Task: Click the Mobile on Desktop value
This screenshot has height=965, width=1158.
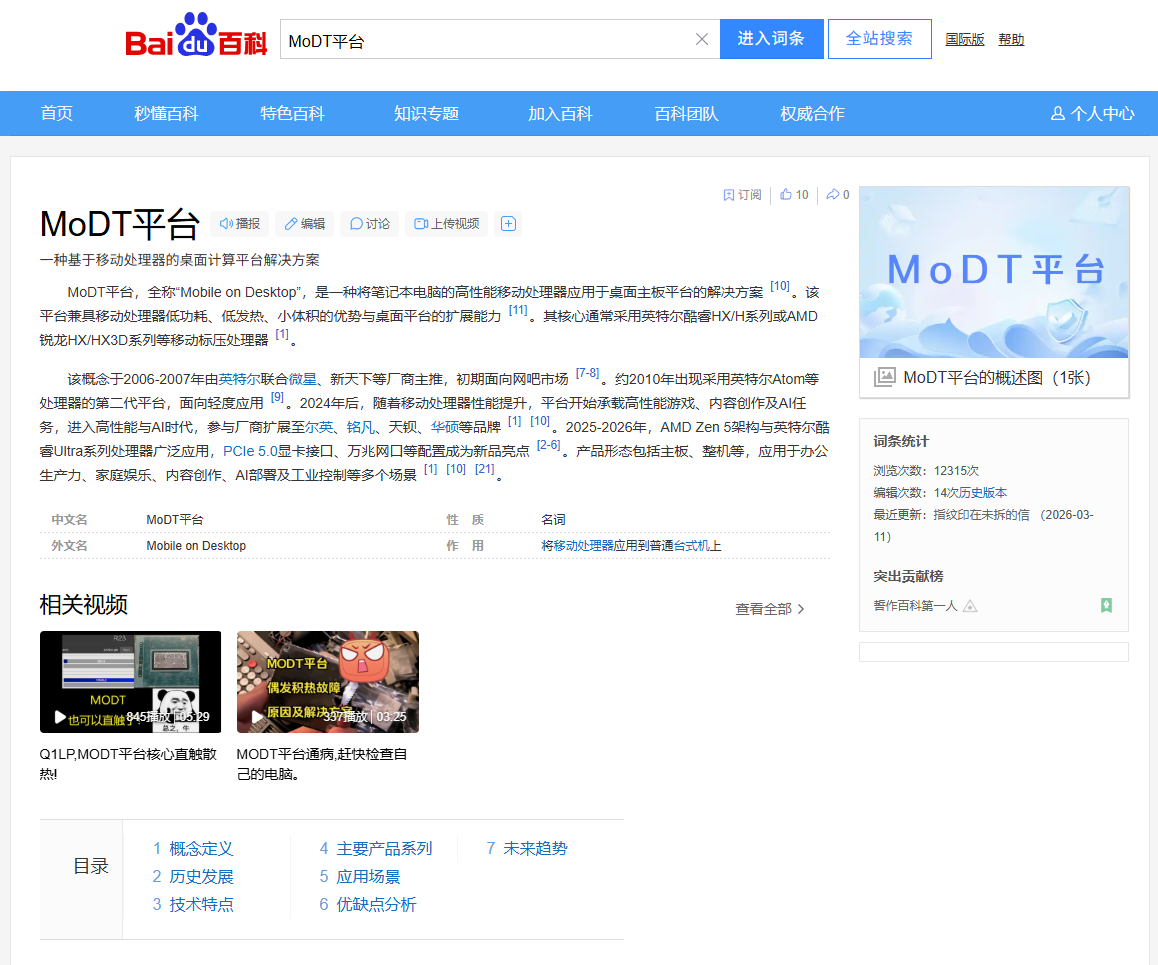Action: pos(196,546)
